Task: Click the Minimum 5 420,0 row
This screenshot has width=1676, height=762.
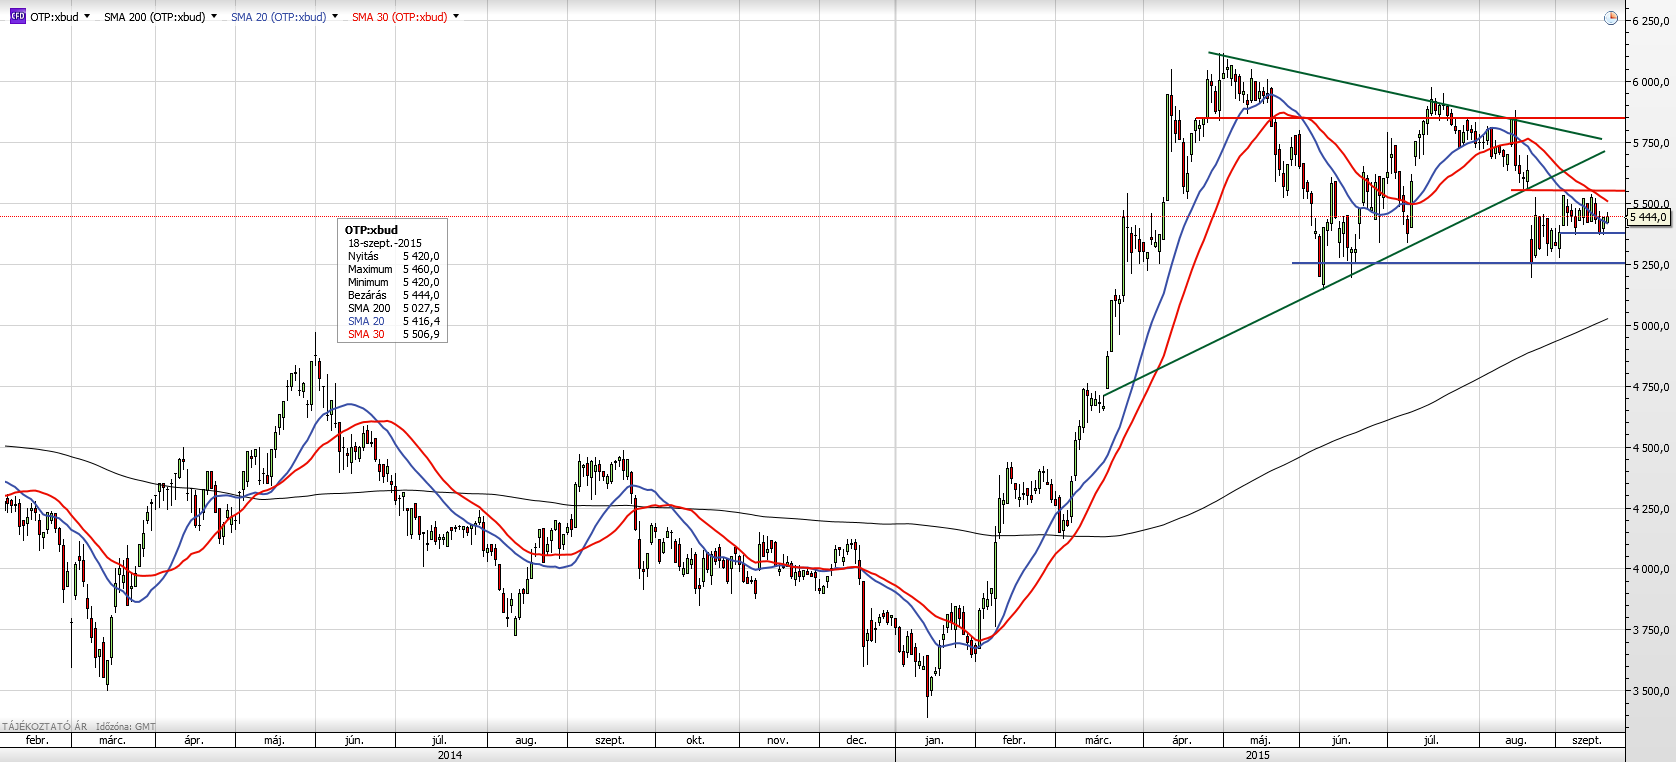Action: pos(393,282)
